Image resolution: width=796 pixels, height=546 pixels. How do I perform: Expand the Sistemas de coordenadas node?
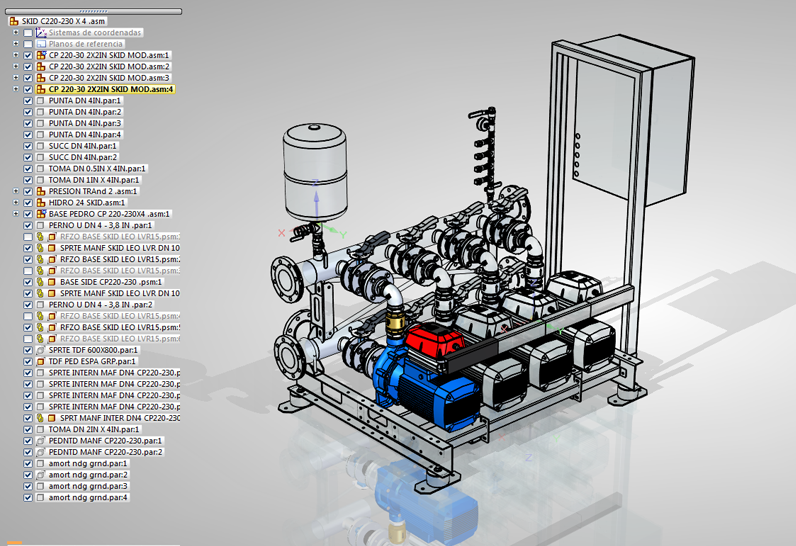click(16, 32)
